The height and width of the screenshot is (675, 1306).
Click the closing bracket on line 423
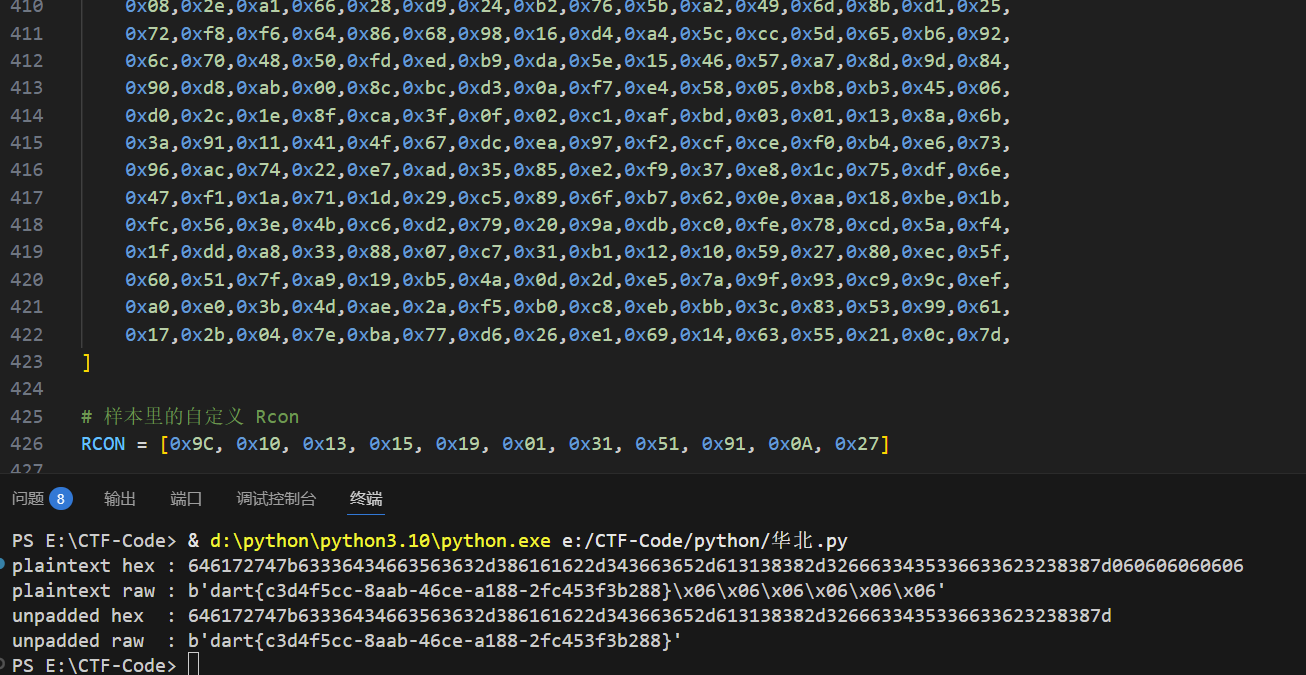point(87,362)
